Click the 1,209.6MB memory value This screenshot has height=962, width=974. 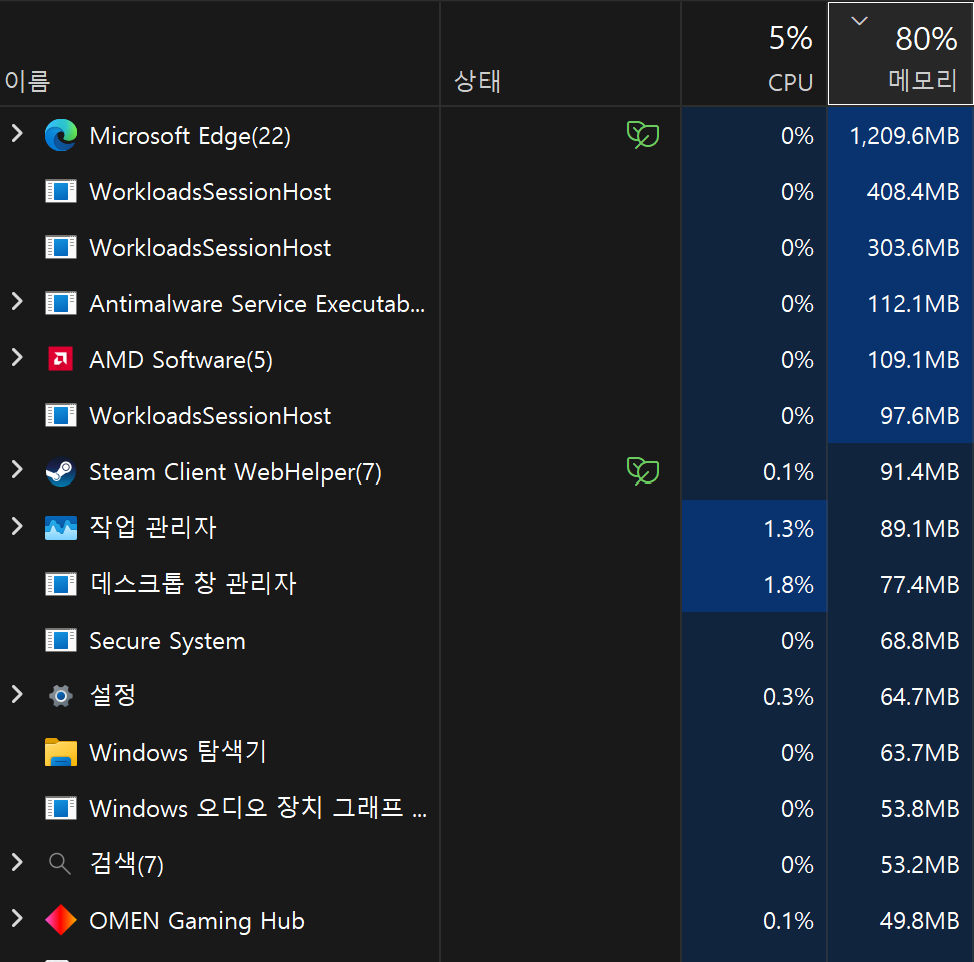[904, 136]
